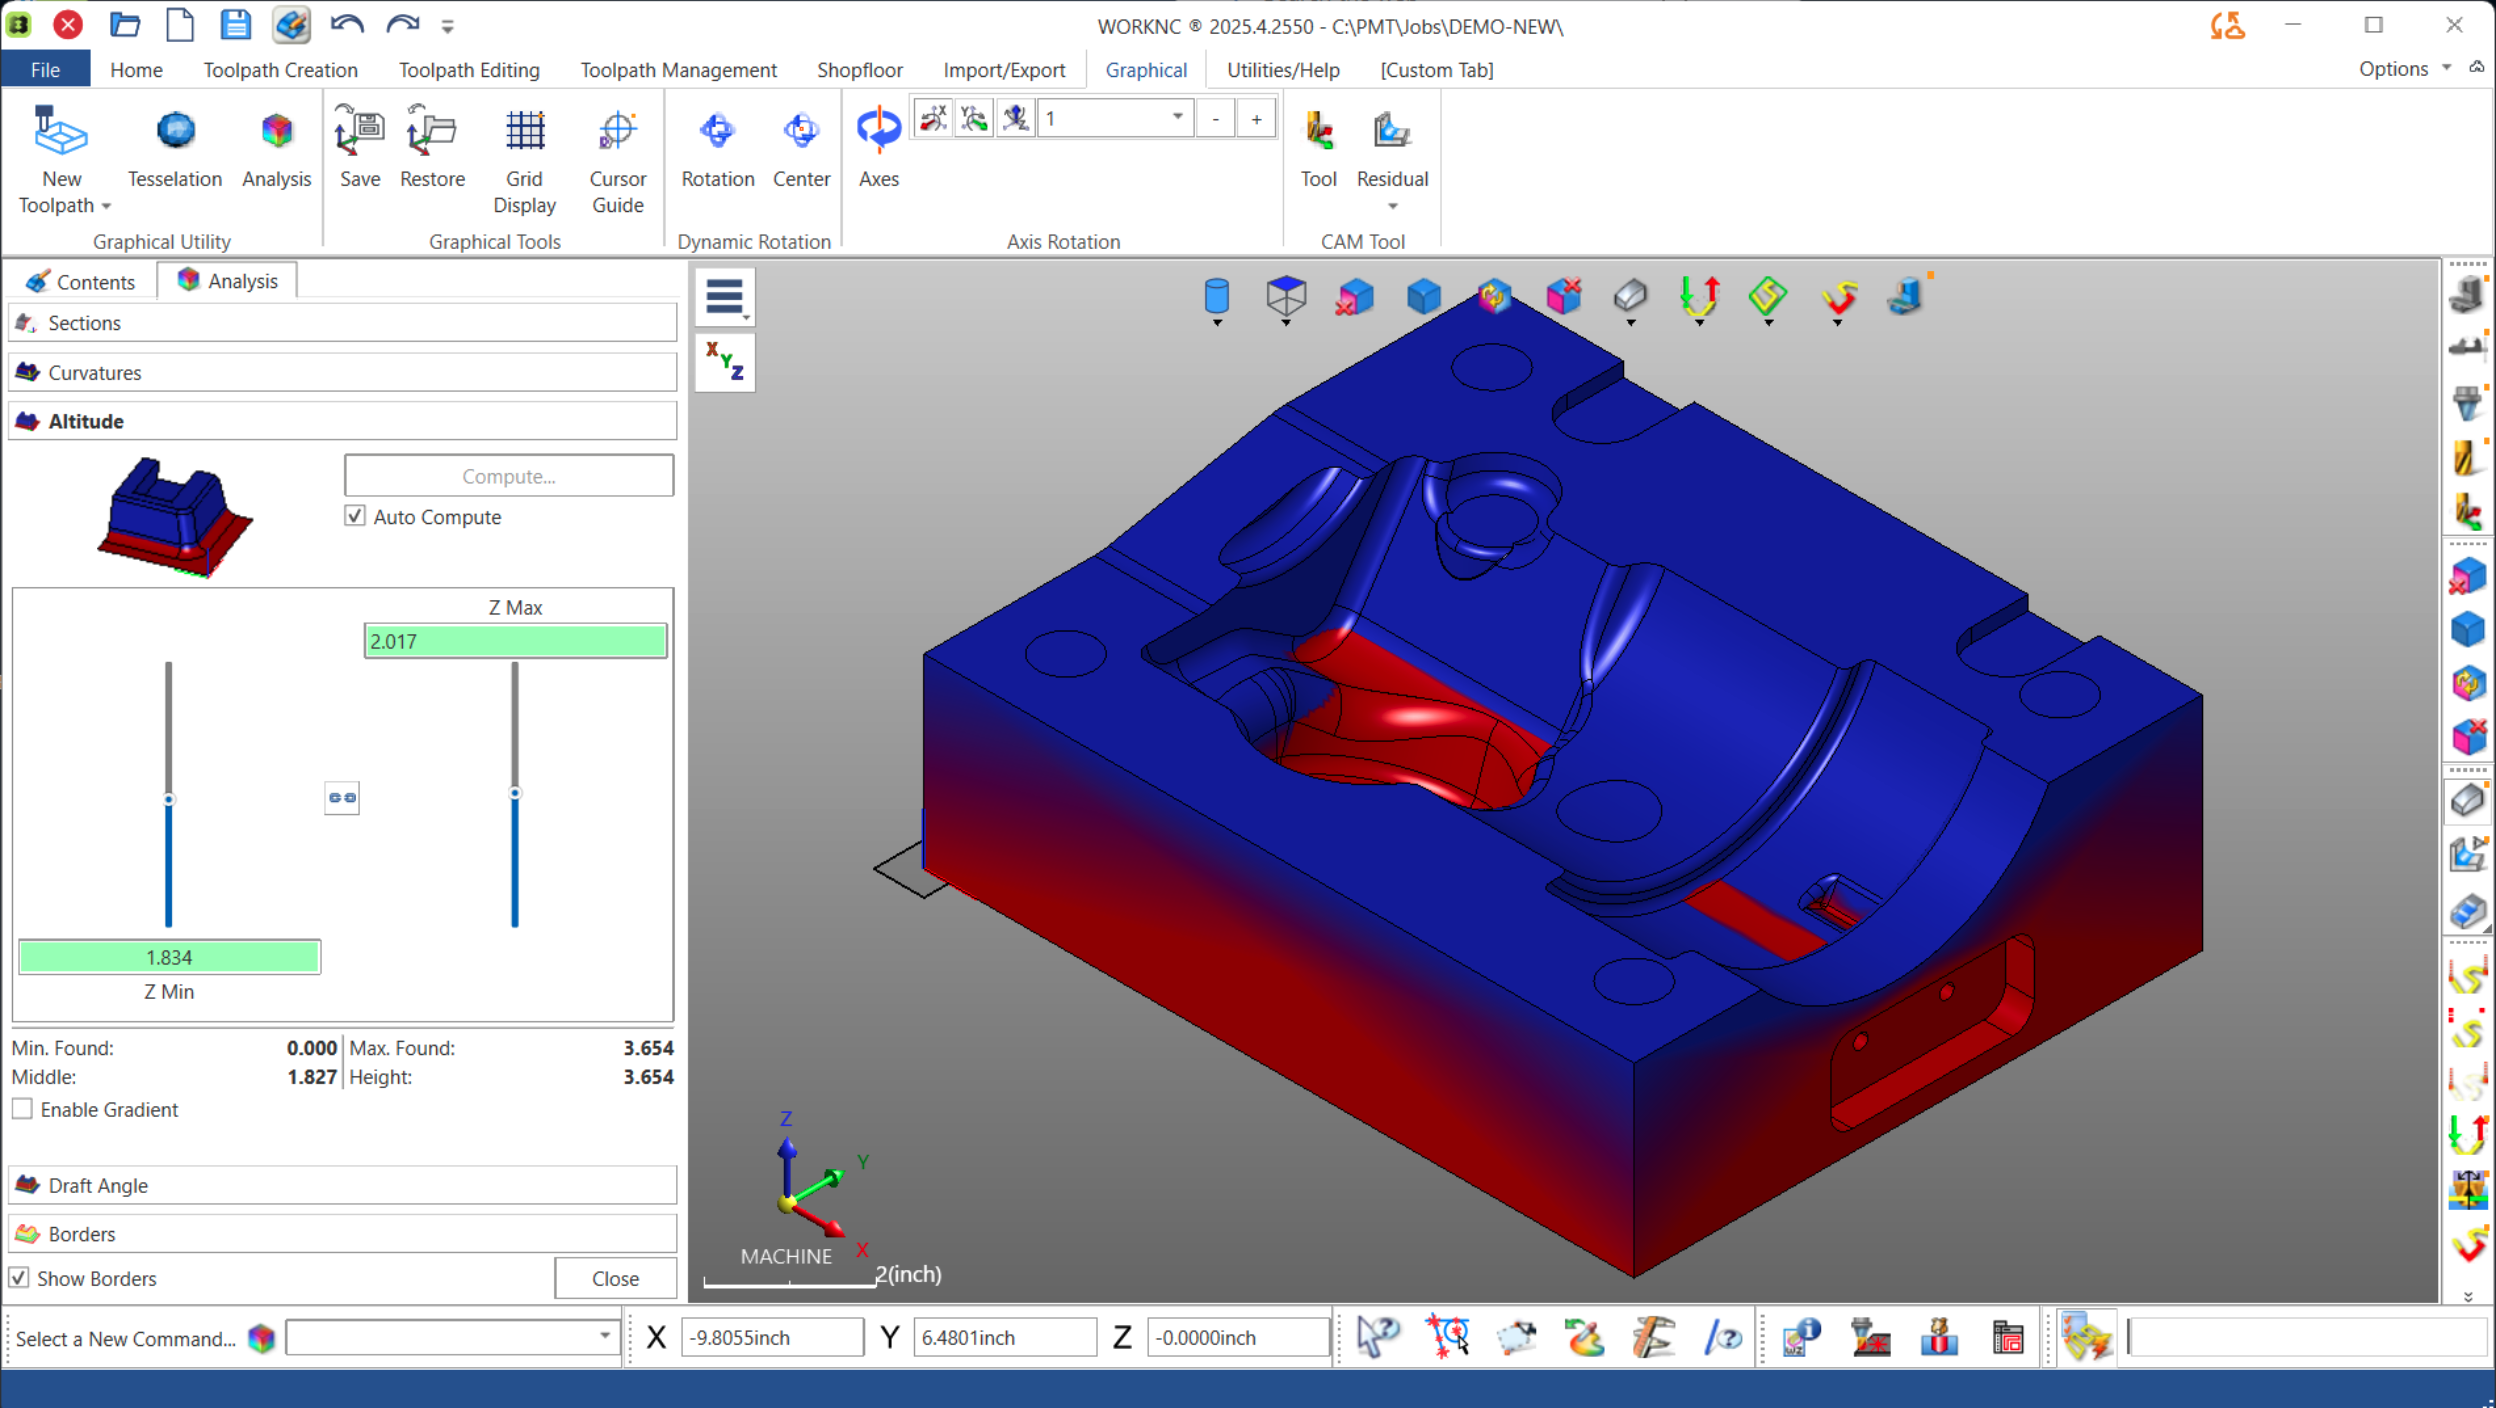Click the Y coordinate field

click(x=1004, y=1337)
